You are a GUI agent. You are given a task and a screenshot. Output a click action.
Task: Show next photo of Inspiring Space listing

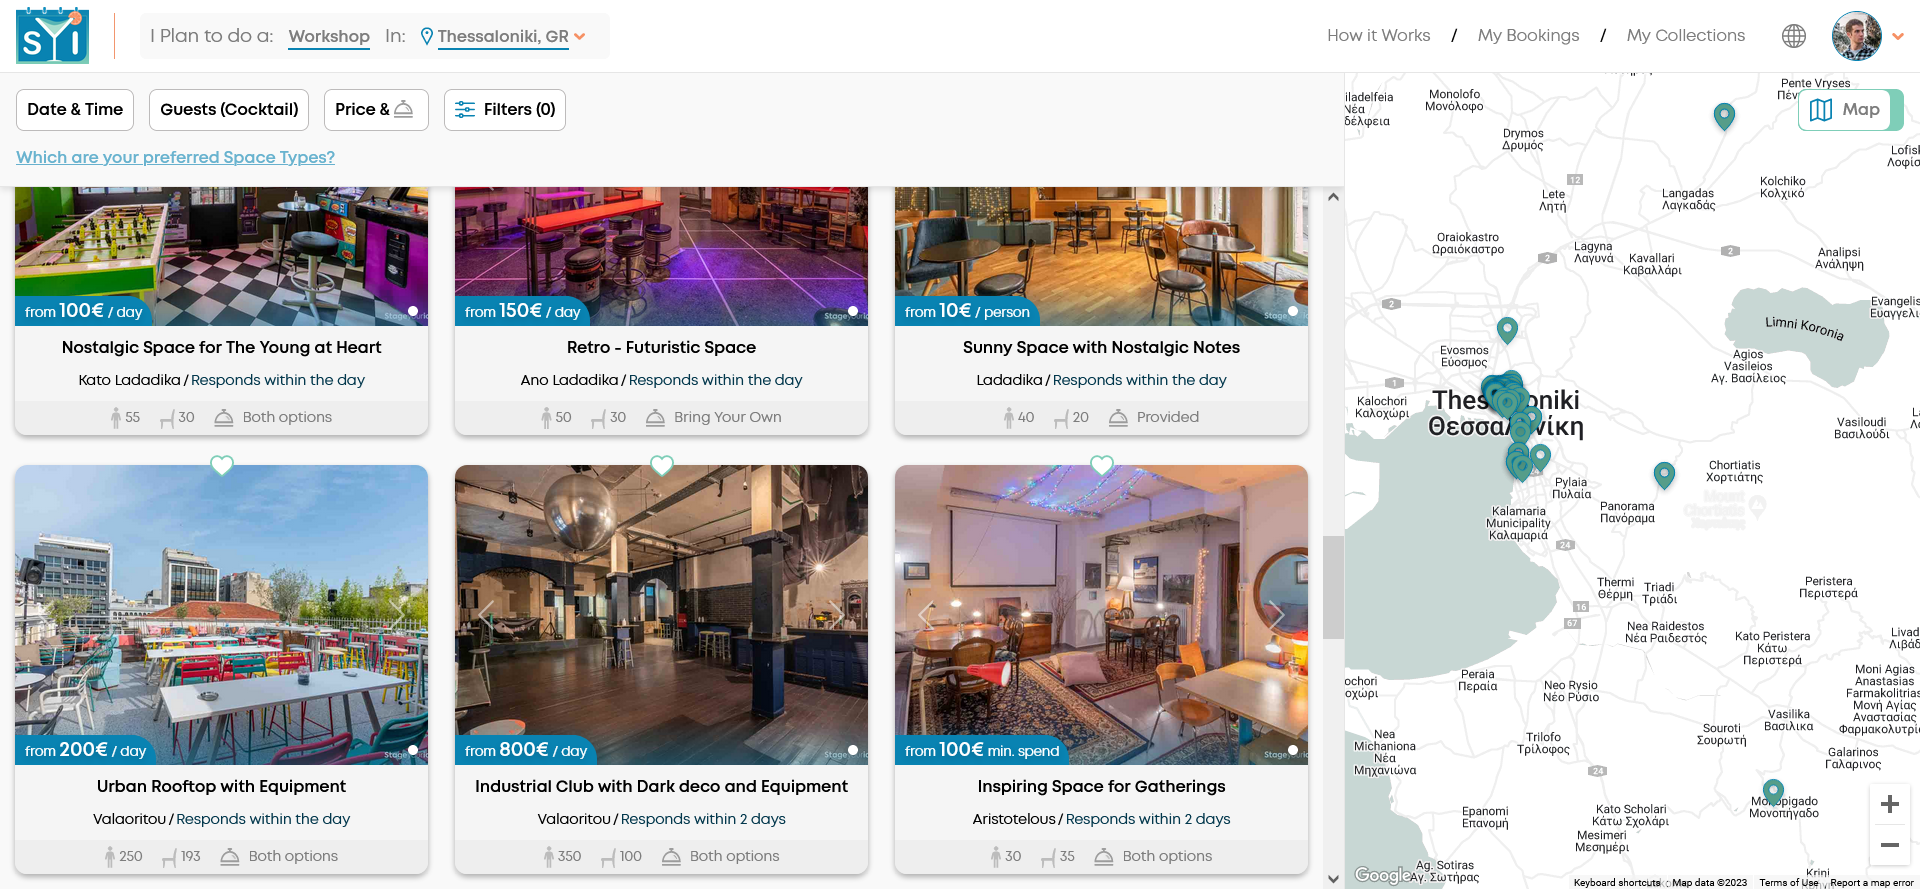coord(1277,615)
